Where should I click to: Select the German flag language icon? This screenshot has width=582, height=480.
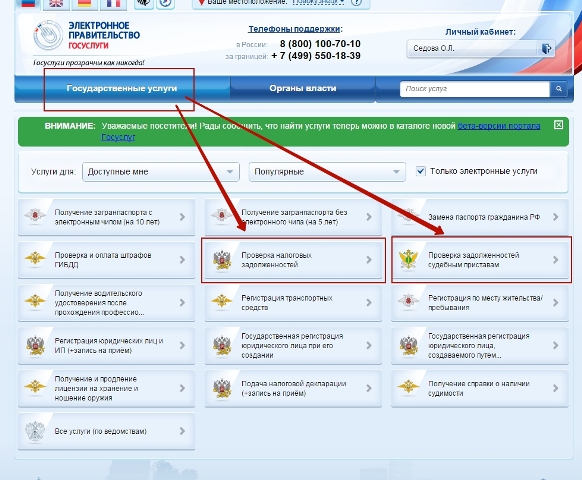coord(85,3)
